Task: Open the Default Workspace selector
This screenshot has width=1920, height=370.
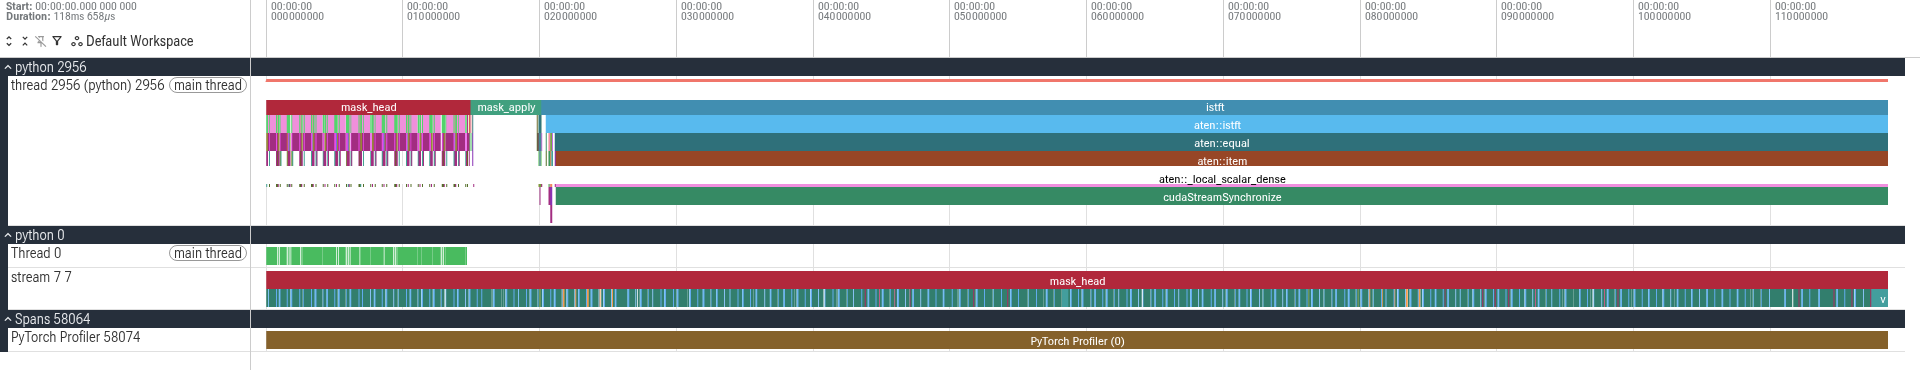Action: tap(132, 41)
